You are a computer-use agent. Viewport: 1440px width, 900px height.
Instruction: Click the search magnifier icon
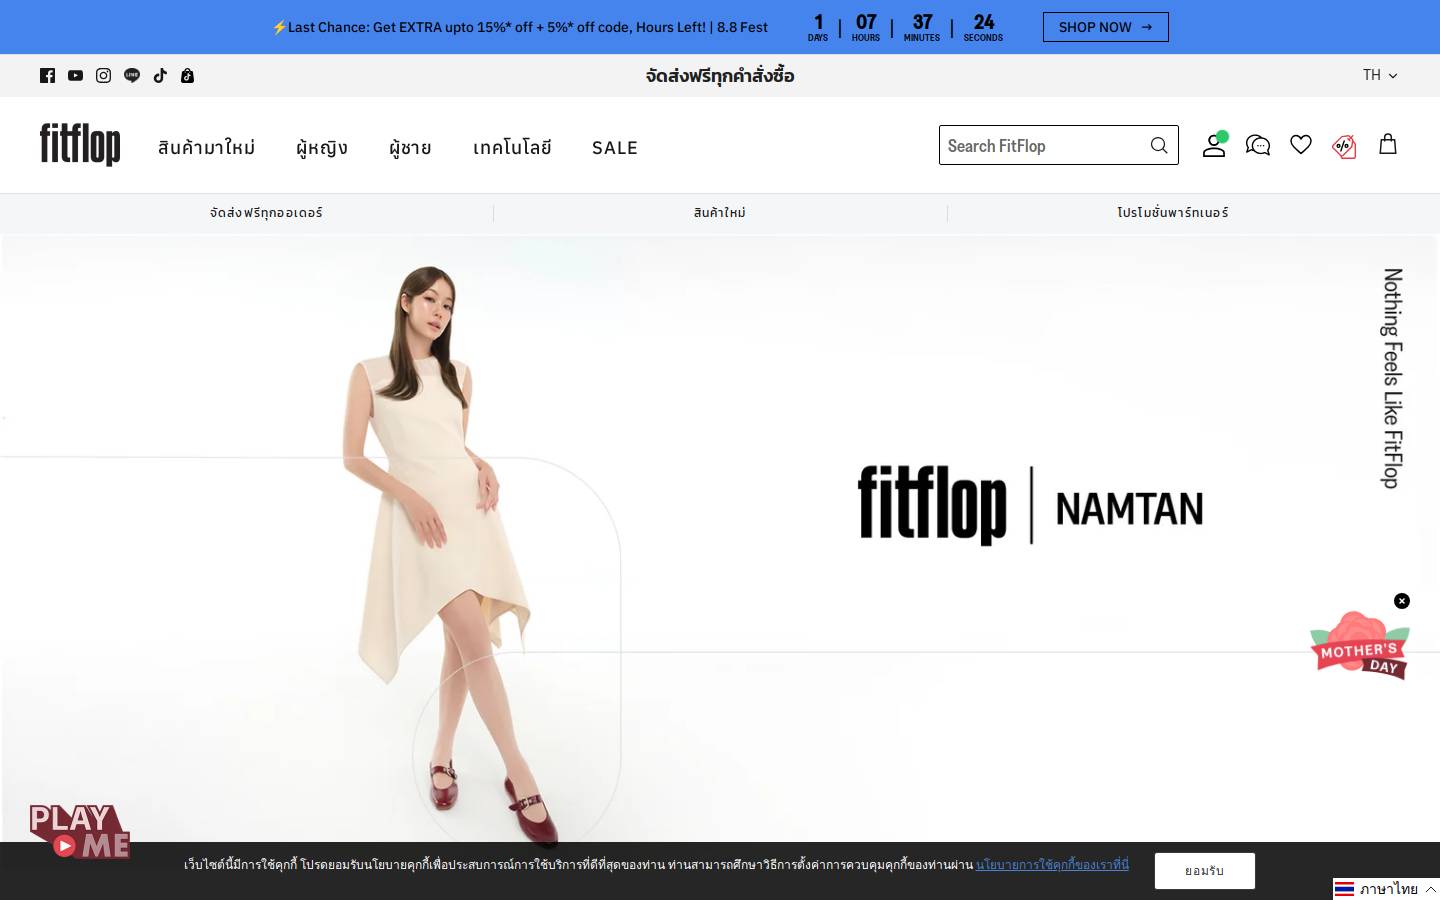coord(1159,145)
